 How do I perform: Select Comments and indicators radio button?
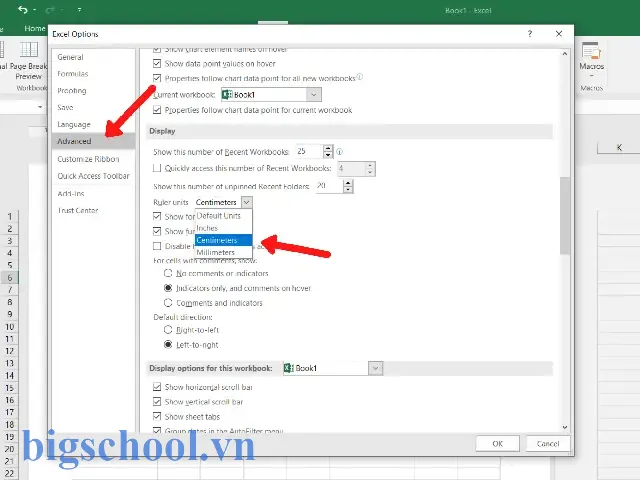(x=168, y=303)
